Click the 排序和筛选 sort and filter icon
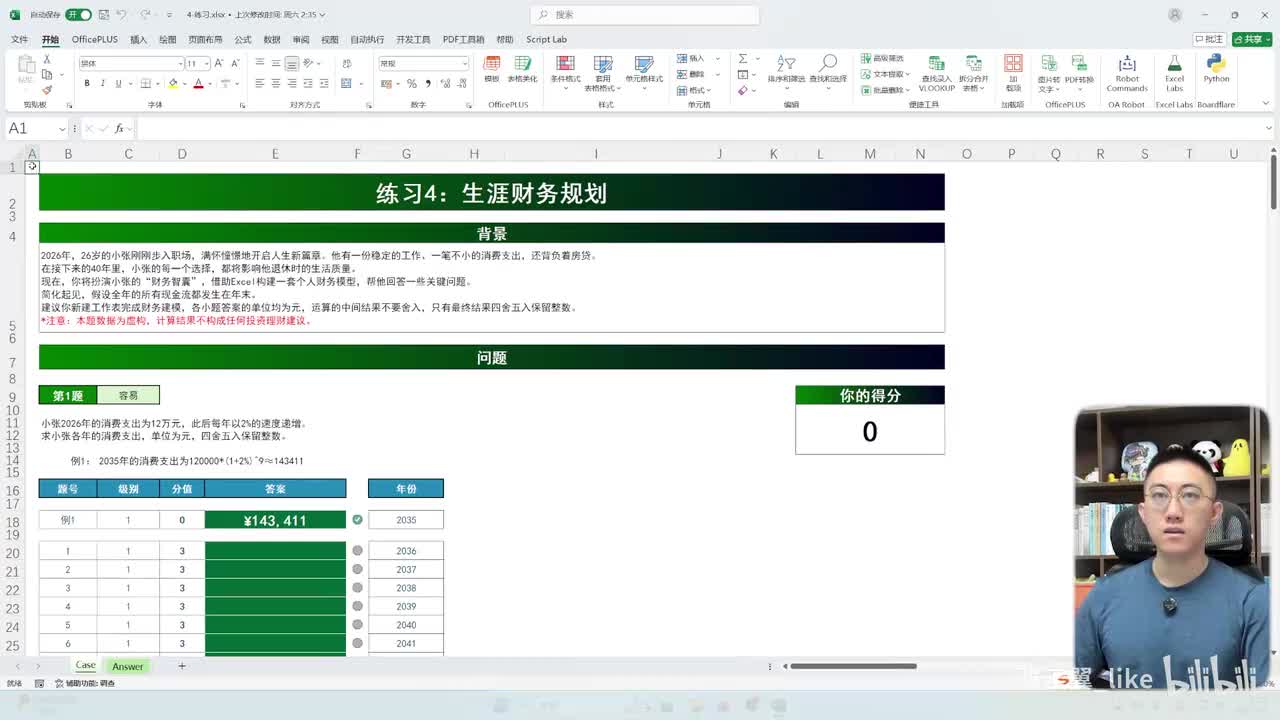The image size is (1280, 720). click(787, 63)
